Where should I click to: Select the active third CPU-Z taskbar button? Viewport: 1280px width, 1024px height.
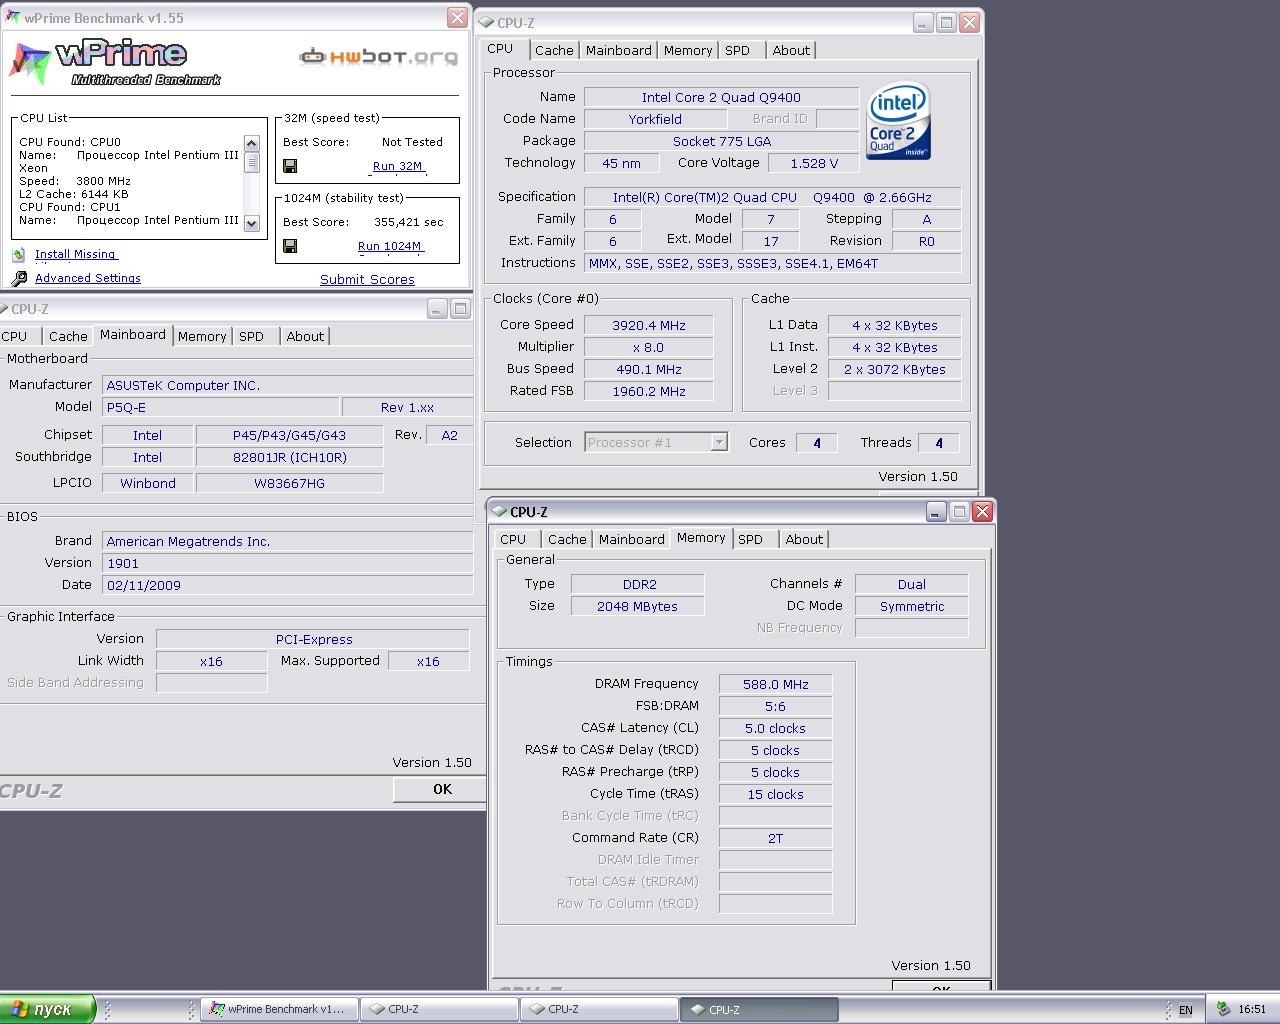coord(758,1009)
